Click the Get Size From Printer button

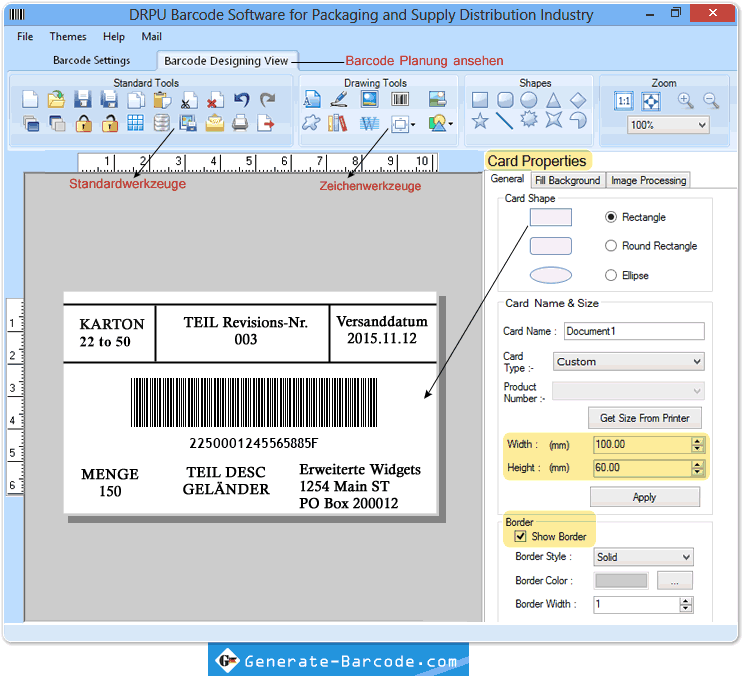click(644, 418)
